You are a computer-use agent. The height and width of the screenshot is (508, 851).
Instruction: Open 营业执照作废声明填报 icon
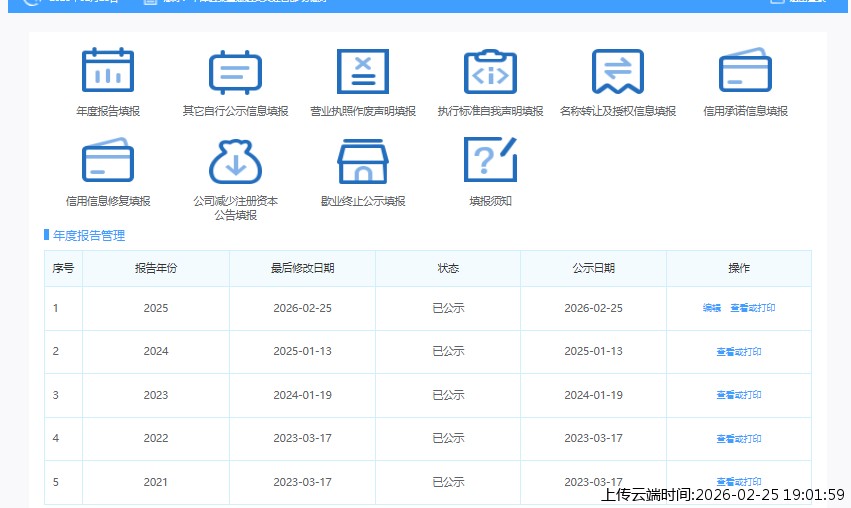[x=362, y=71]
